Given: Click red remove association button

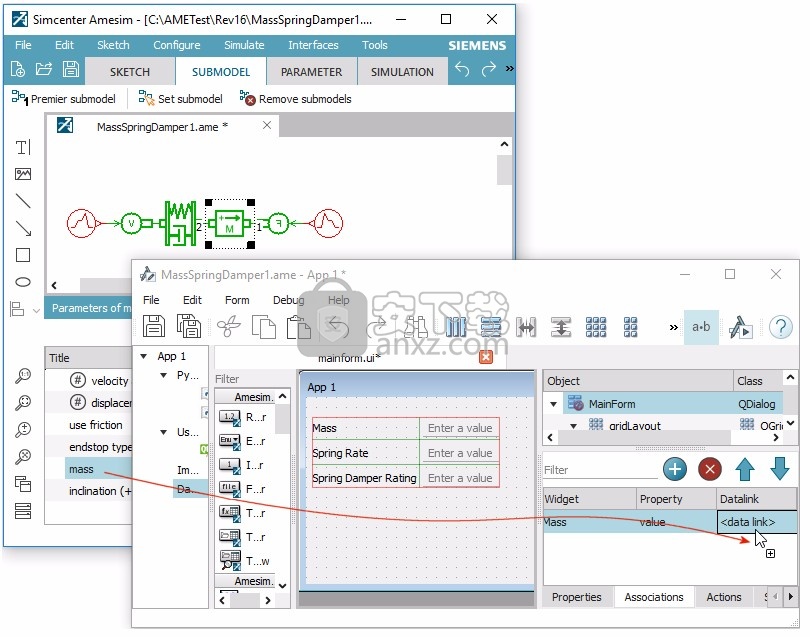Looking at the screenshot, I should click(710, 469).
